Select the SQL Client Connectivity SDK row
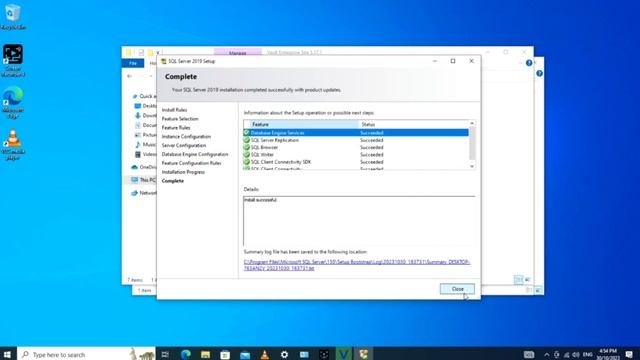 click(x=356, y=162)
